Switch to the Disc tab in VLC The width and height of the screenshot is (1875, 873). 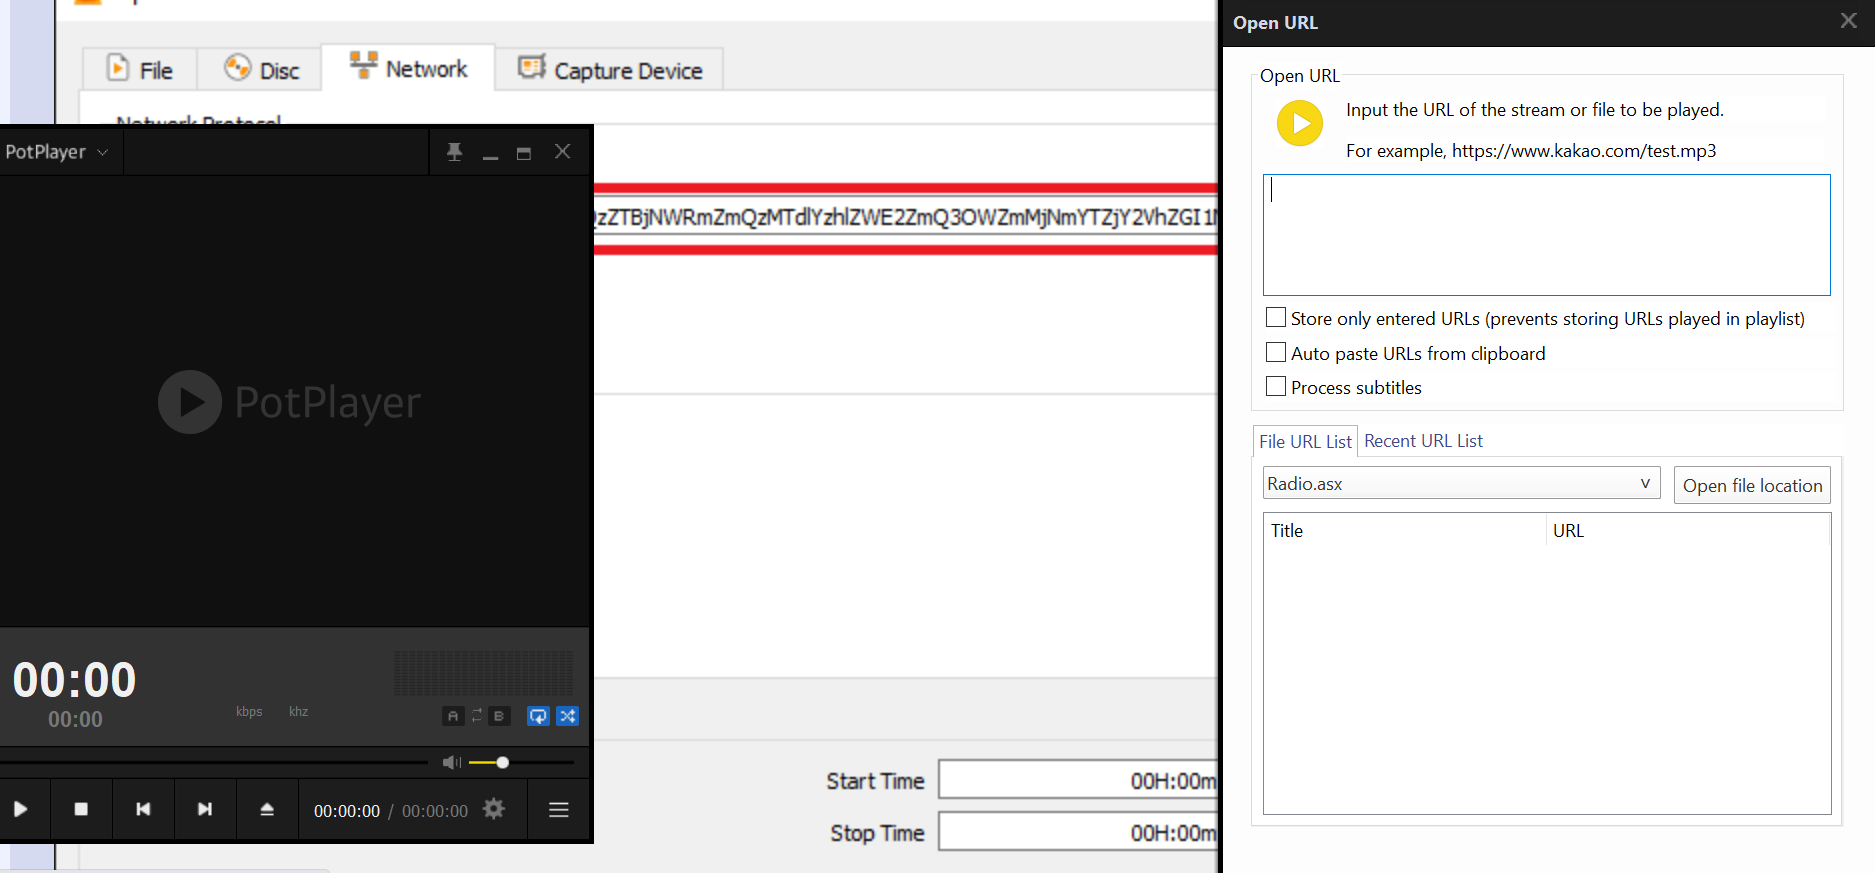(260, 69)
